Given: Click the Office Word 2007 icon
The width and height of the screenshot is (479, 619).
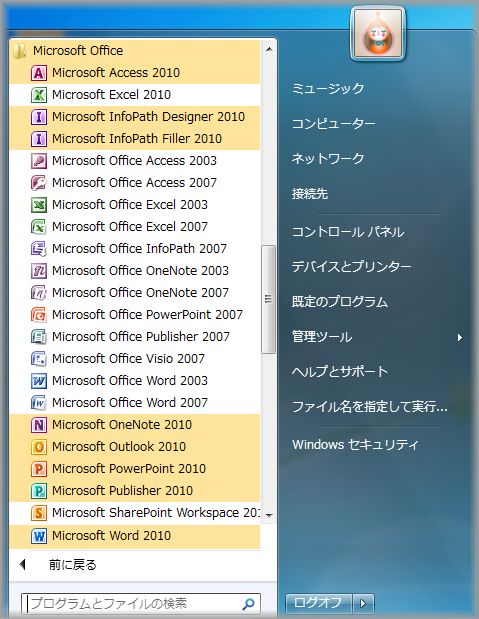Looking at the screenshot, I should (x=39, y=403).
